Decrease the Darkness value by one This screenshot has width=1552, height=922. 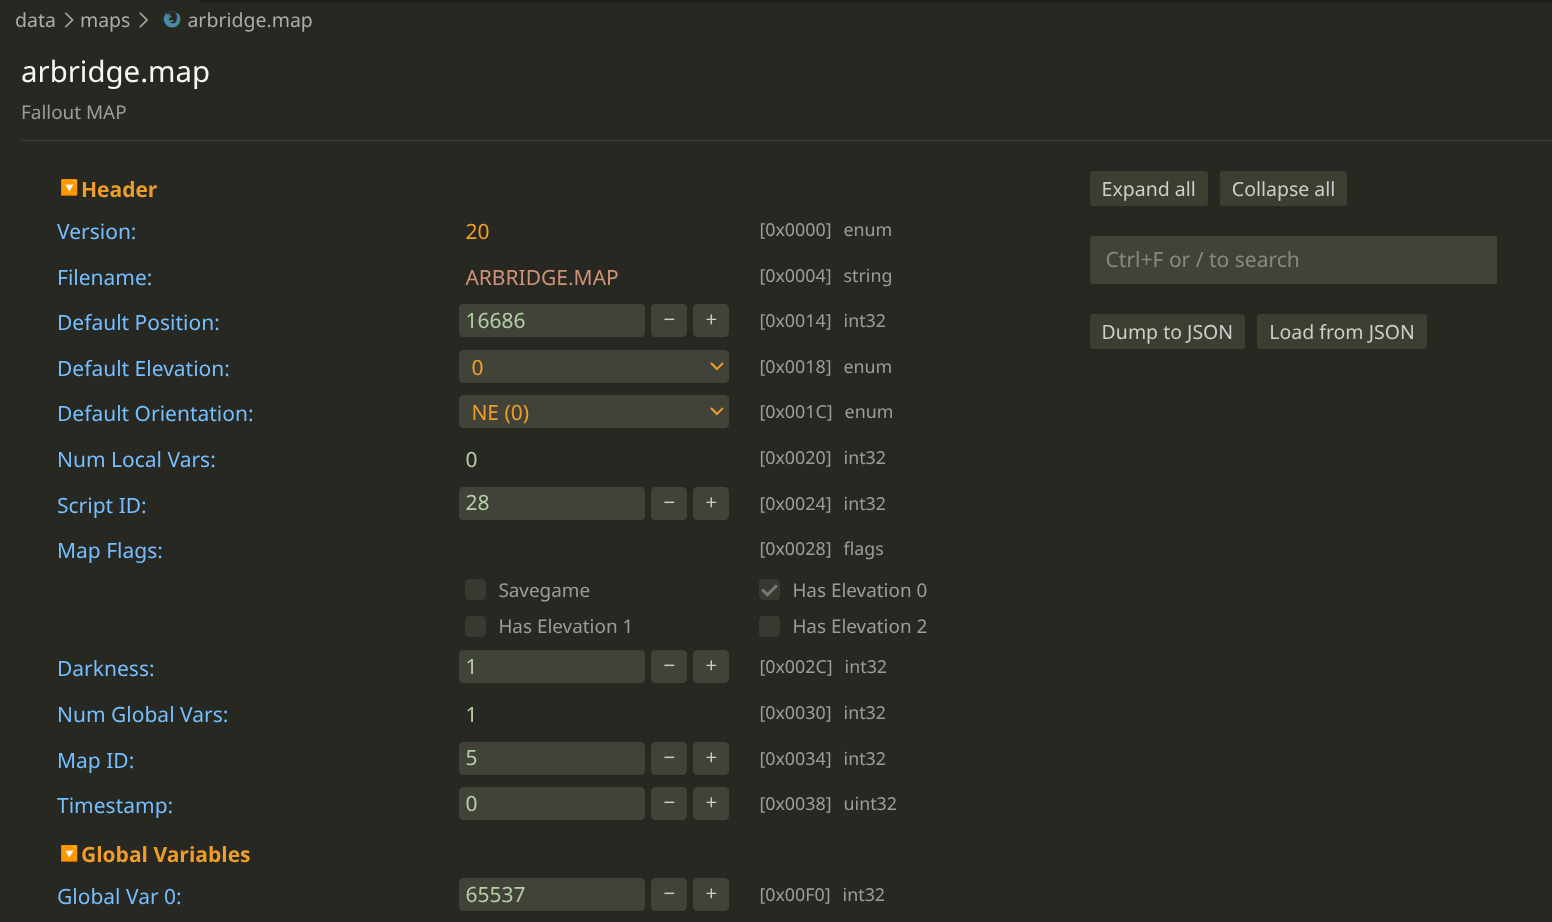point(669,667)
